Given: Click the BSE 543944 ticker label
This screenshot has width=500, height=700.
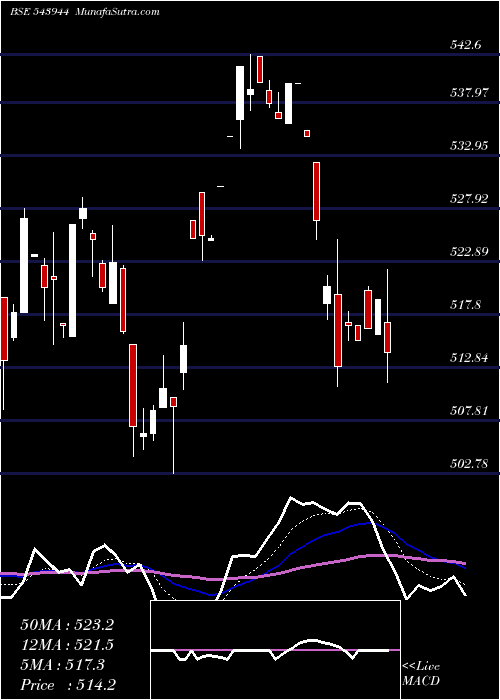Looking at the screenshot, I should click(x=40, y=12).
